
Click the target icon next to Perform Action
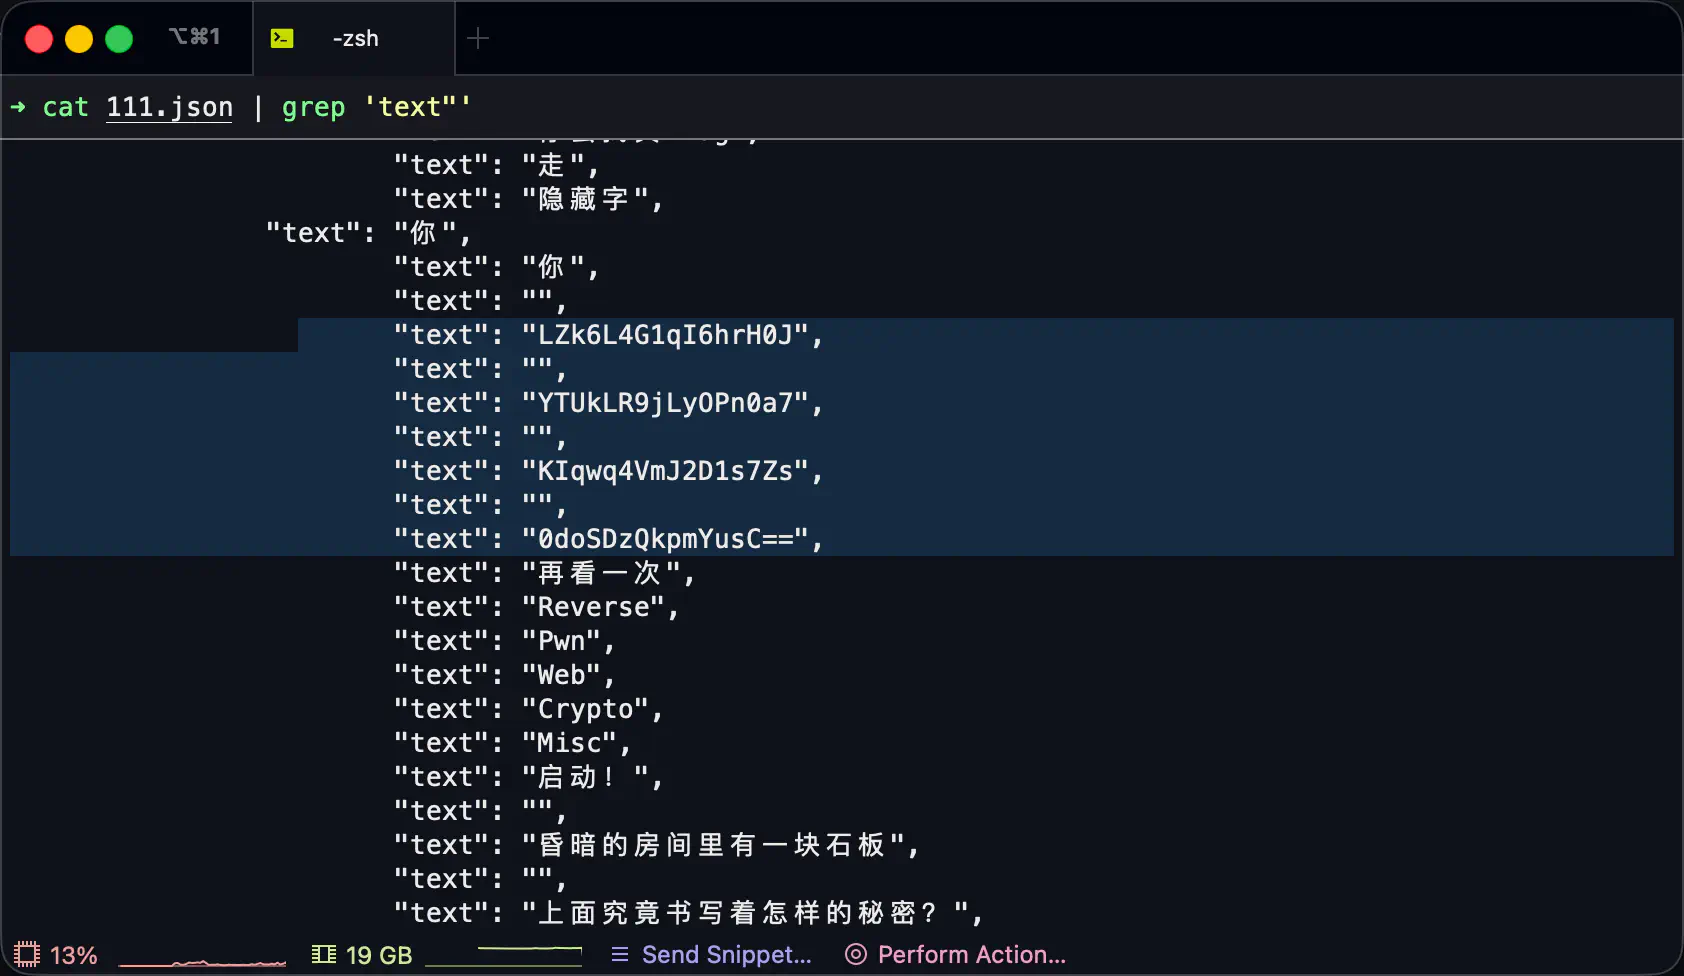(x=856, y=954)
